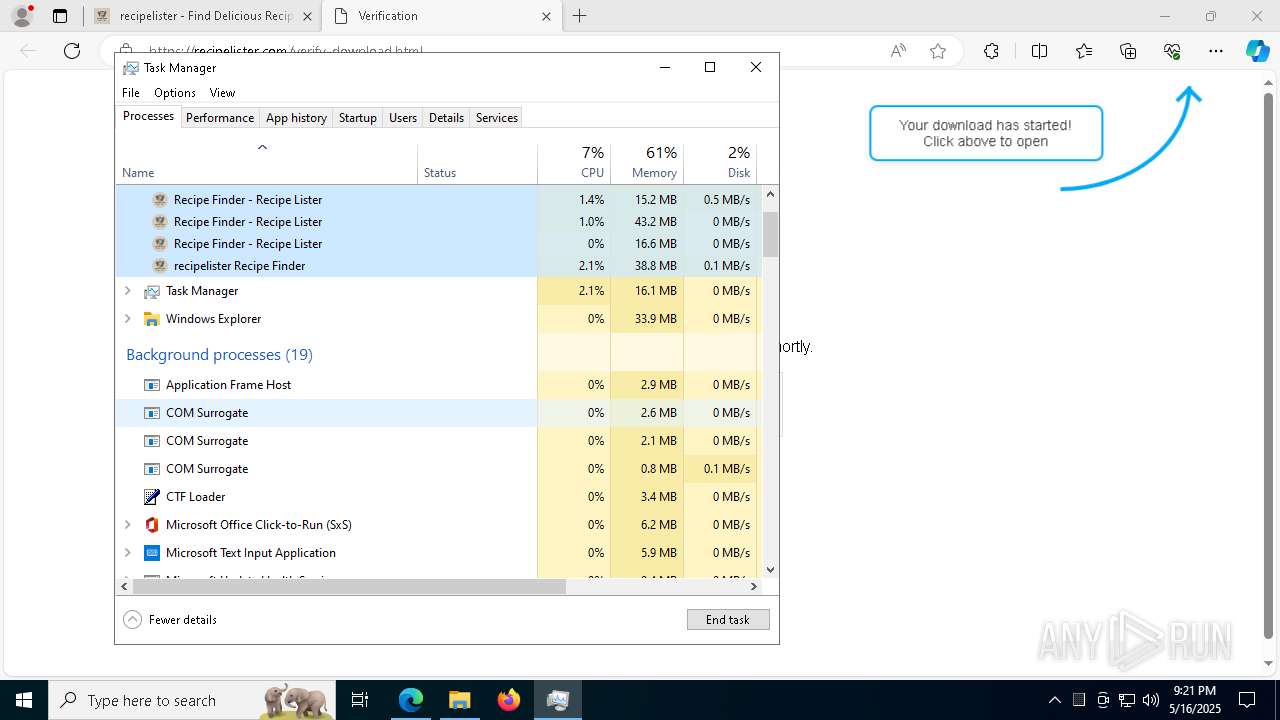
Task: Select the COM Surrogate using 0.8 MB
Action: click(x=439, y=469)
